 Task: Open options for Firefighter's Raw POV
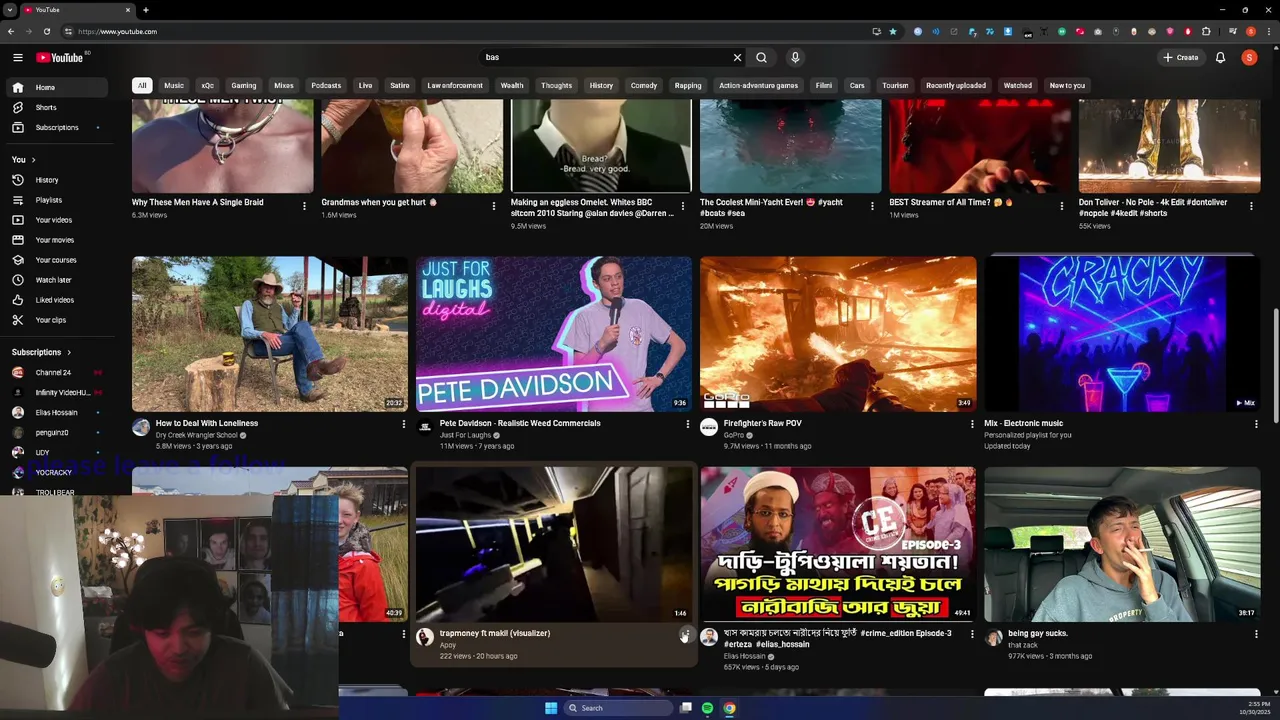click(x=971, y=424)
